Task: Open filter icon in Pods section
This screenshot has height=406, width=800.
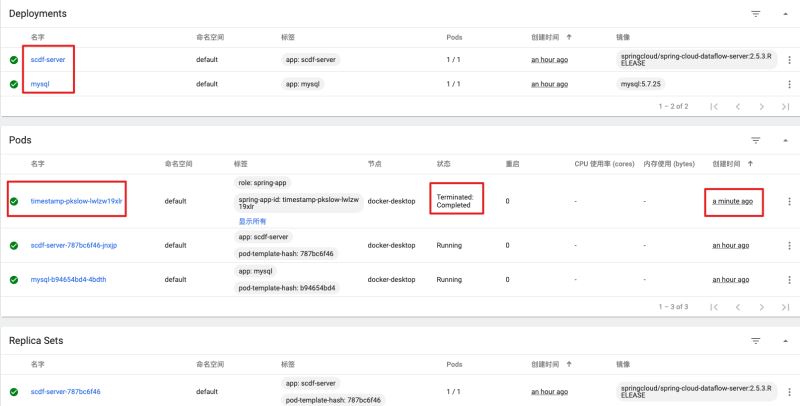Action: click(x=756, y=140)
